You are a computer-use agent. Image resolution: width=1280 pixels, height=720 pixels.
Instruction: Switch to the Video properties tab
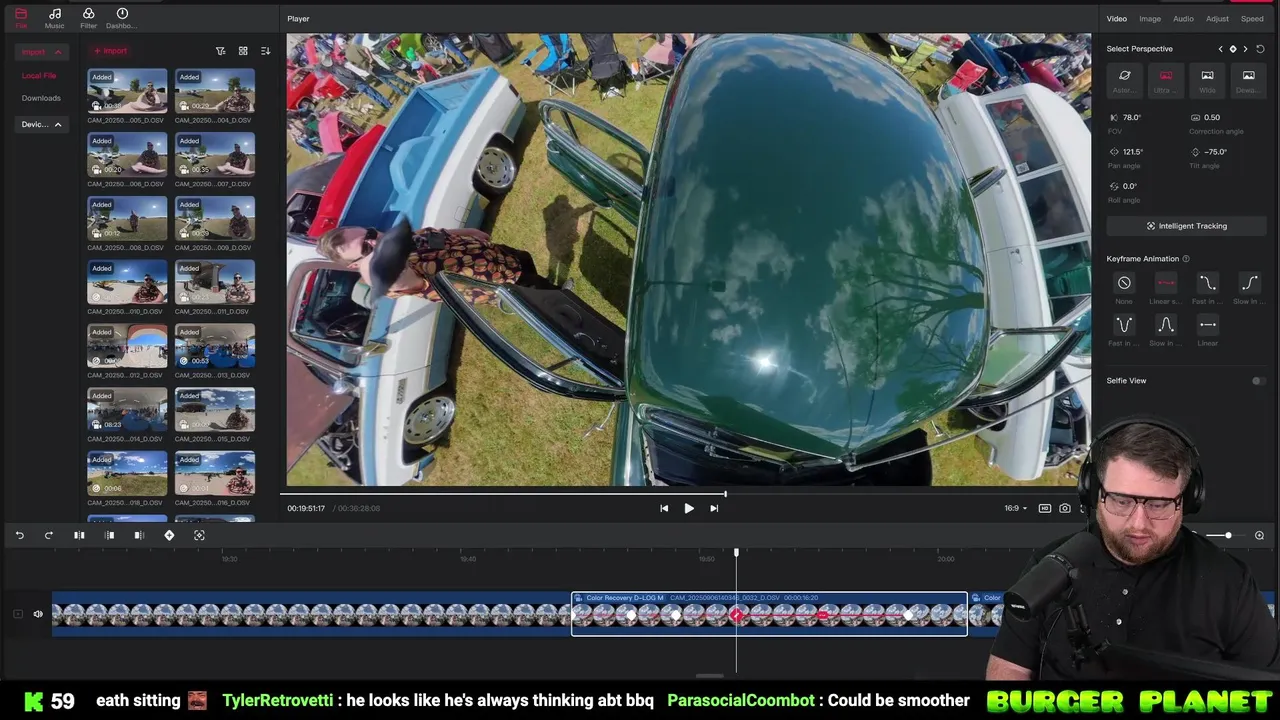pos(1116,19)
